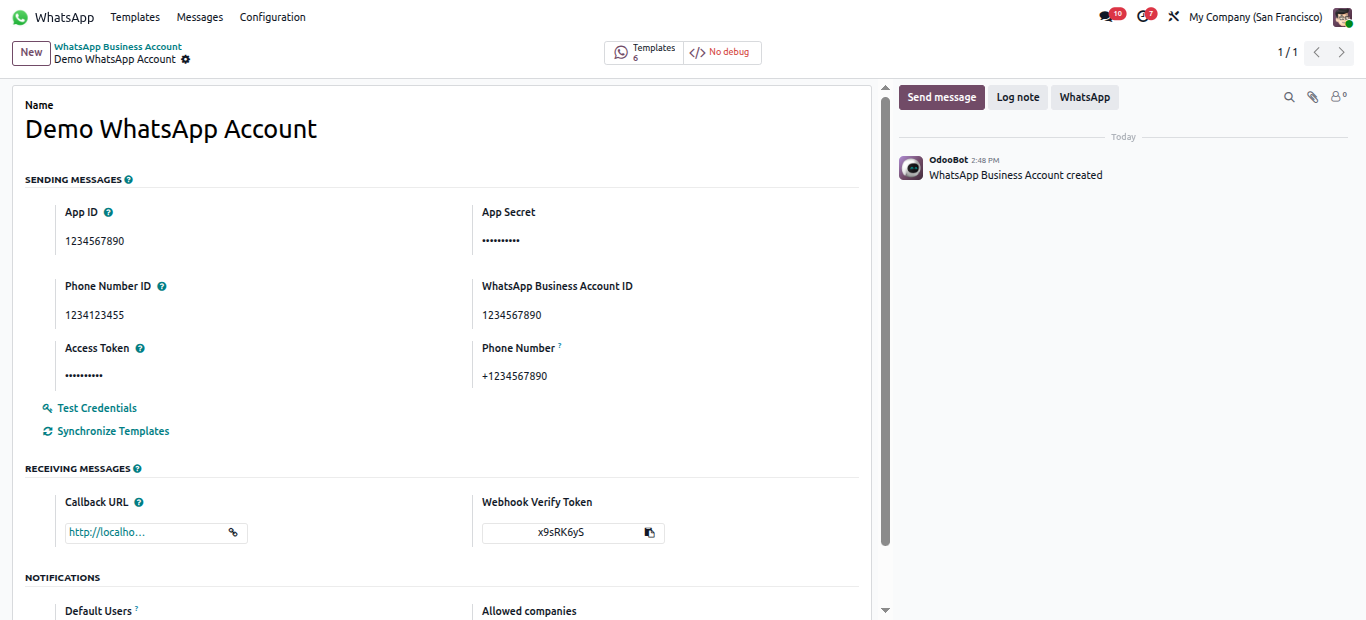Open the Configuration menu
This screenshot has width=1366, height=620.
tap(272, 17)
